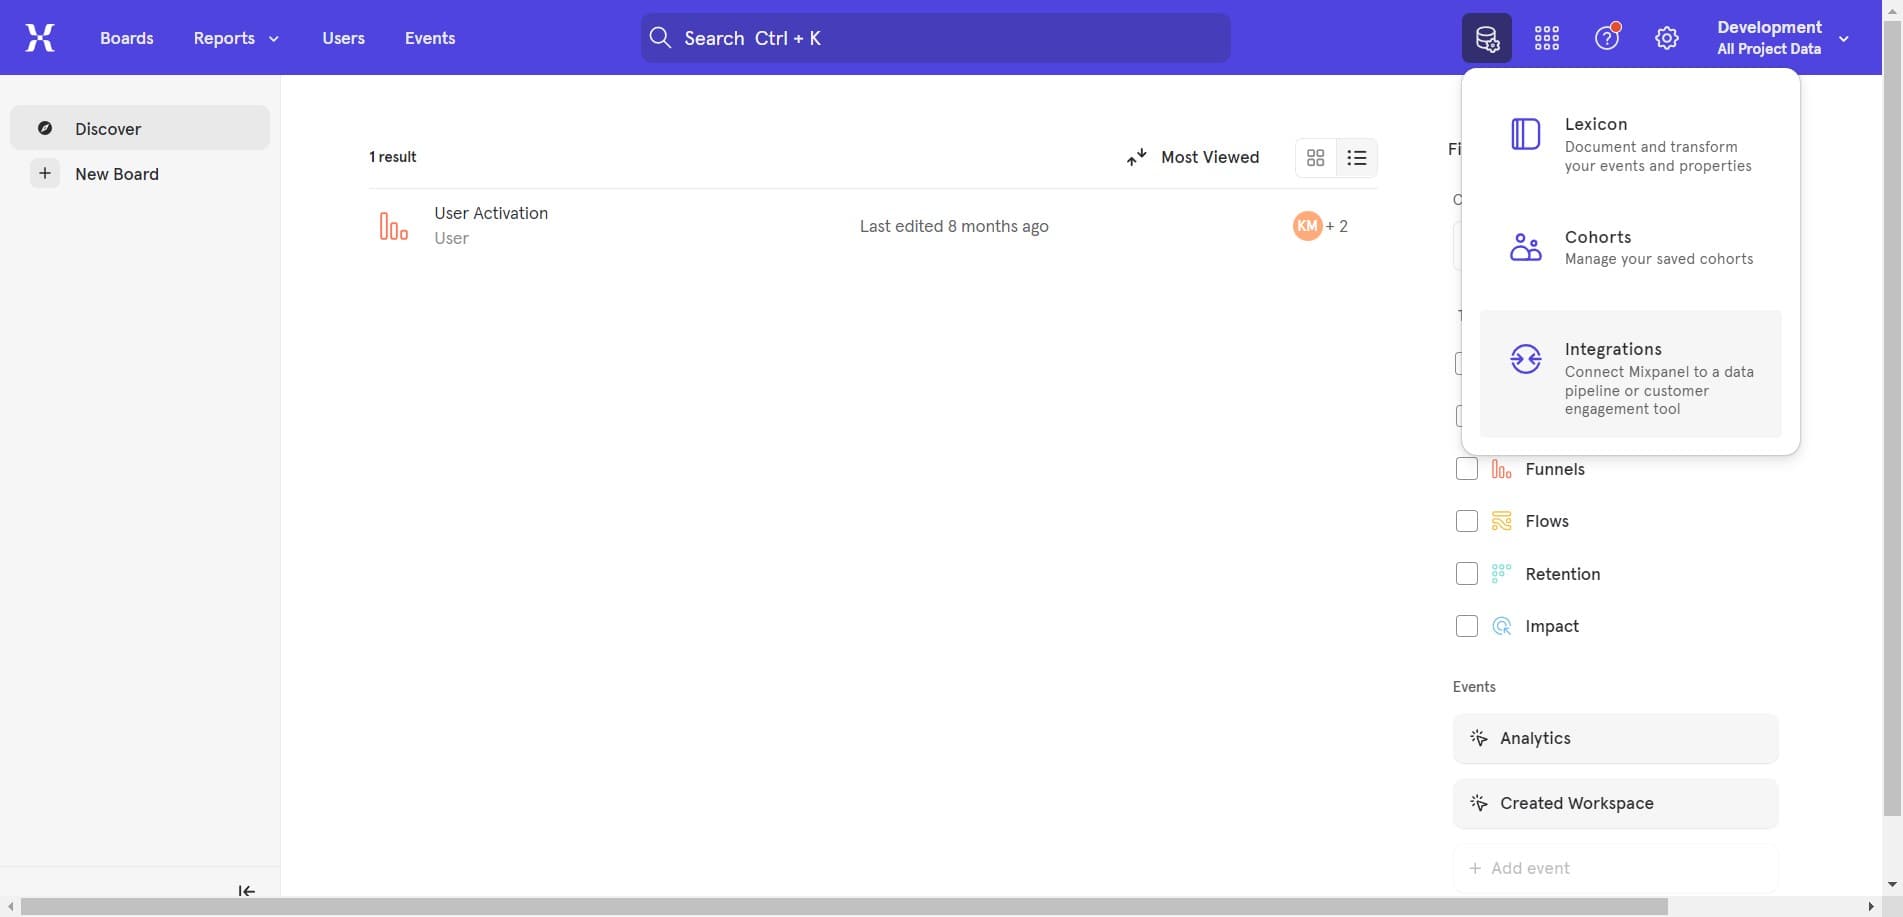Image resolution: width=1903 pixels, height=917 pixels.
Task: Open the help menu icon
Action: [1606, 37]
